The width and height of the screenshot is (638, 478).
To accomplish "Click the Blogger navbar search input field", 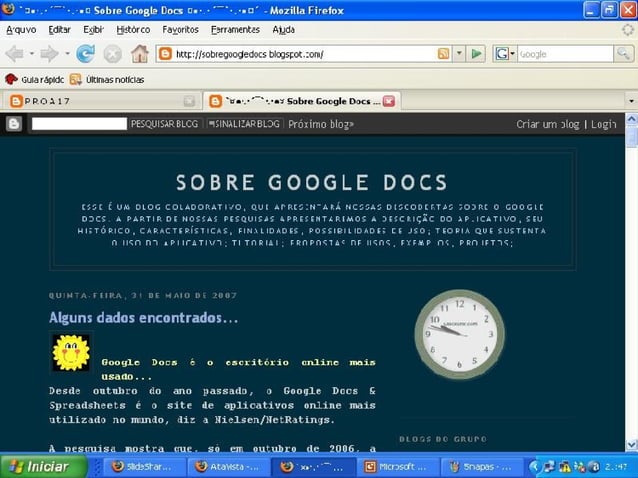I will pos(79,124).
